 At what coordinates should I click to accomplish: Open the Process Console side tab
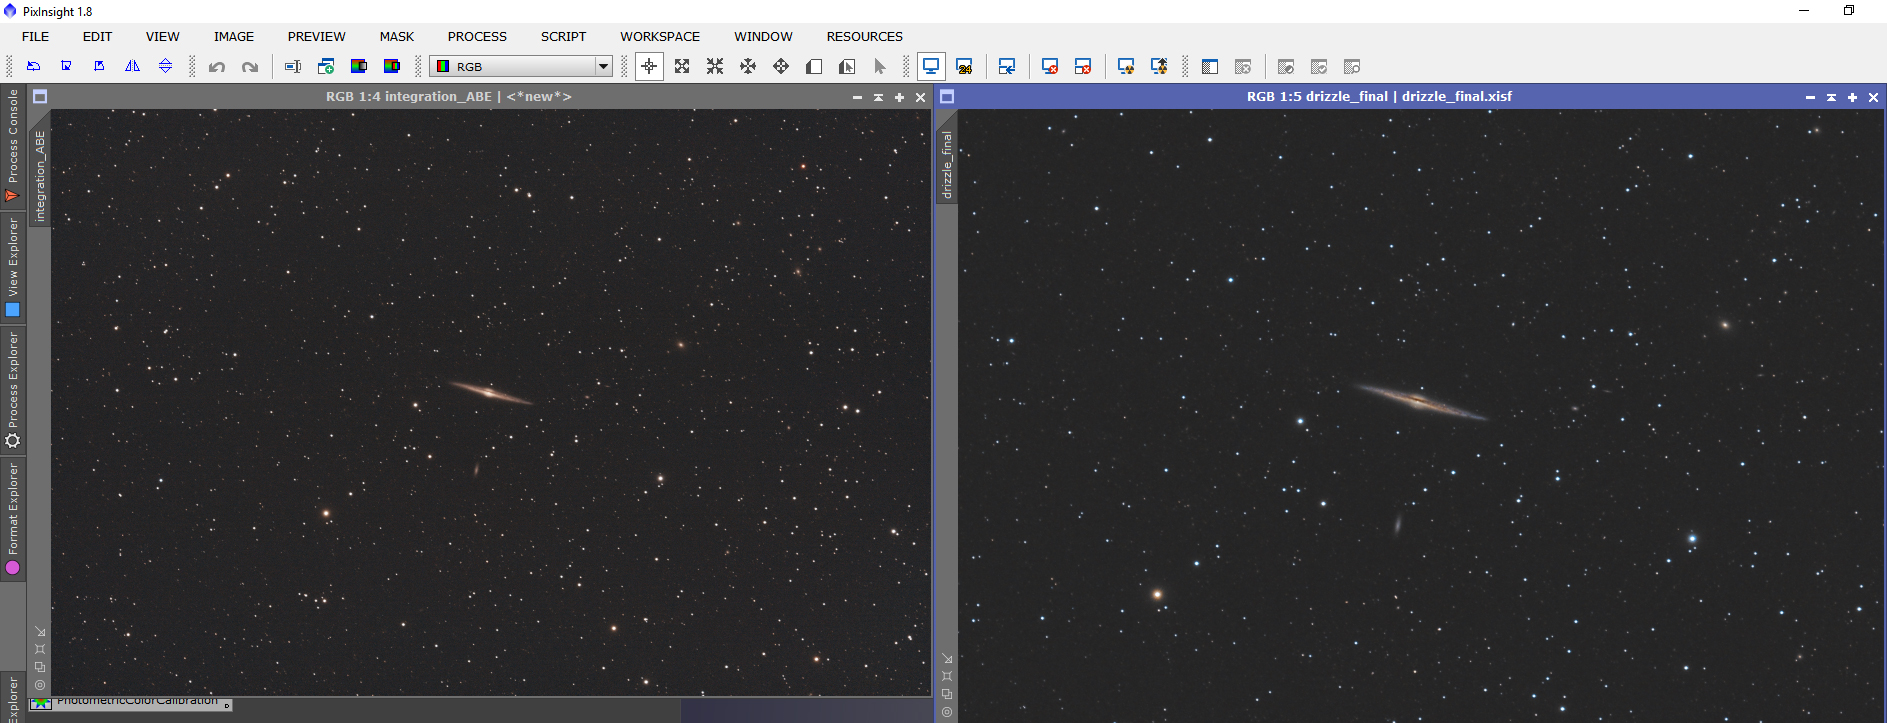coord(13,146)
